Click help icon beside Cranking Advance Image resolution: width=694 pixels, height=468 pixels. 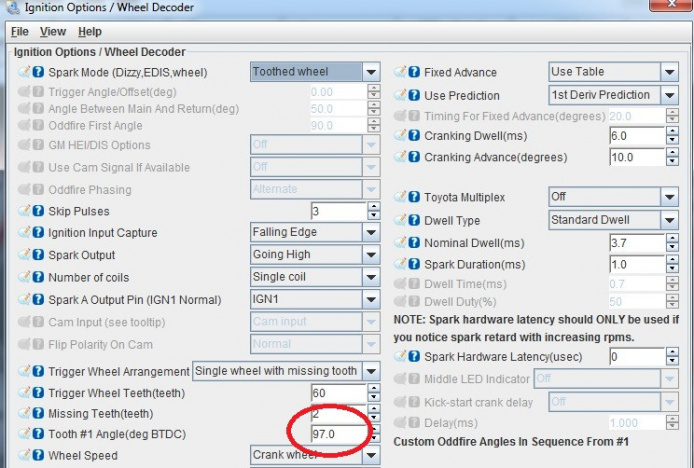pyautogui.click(x=414, y=157)
